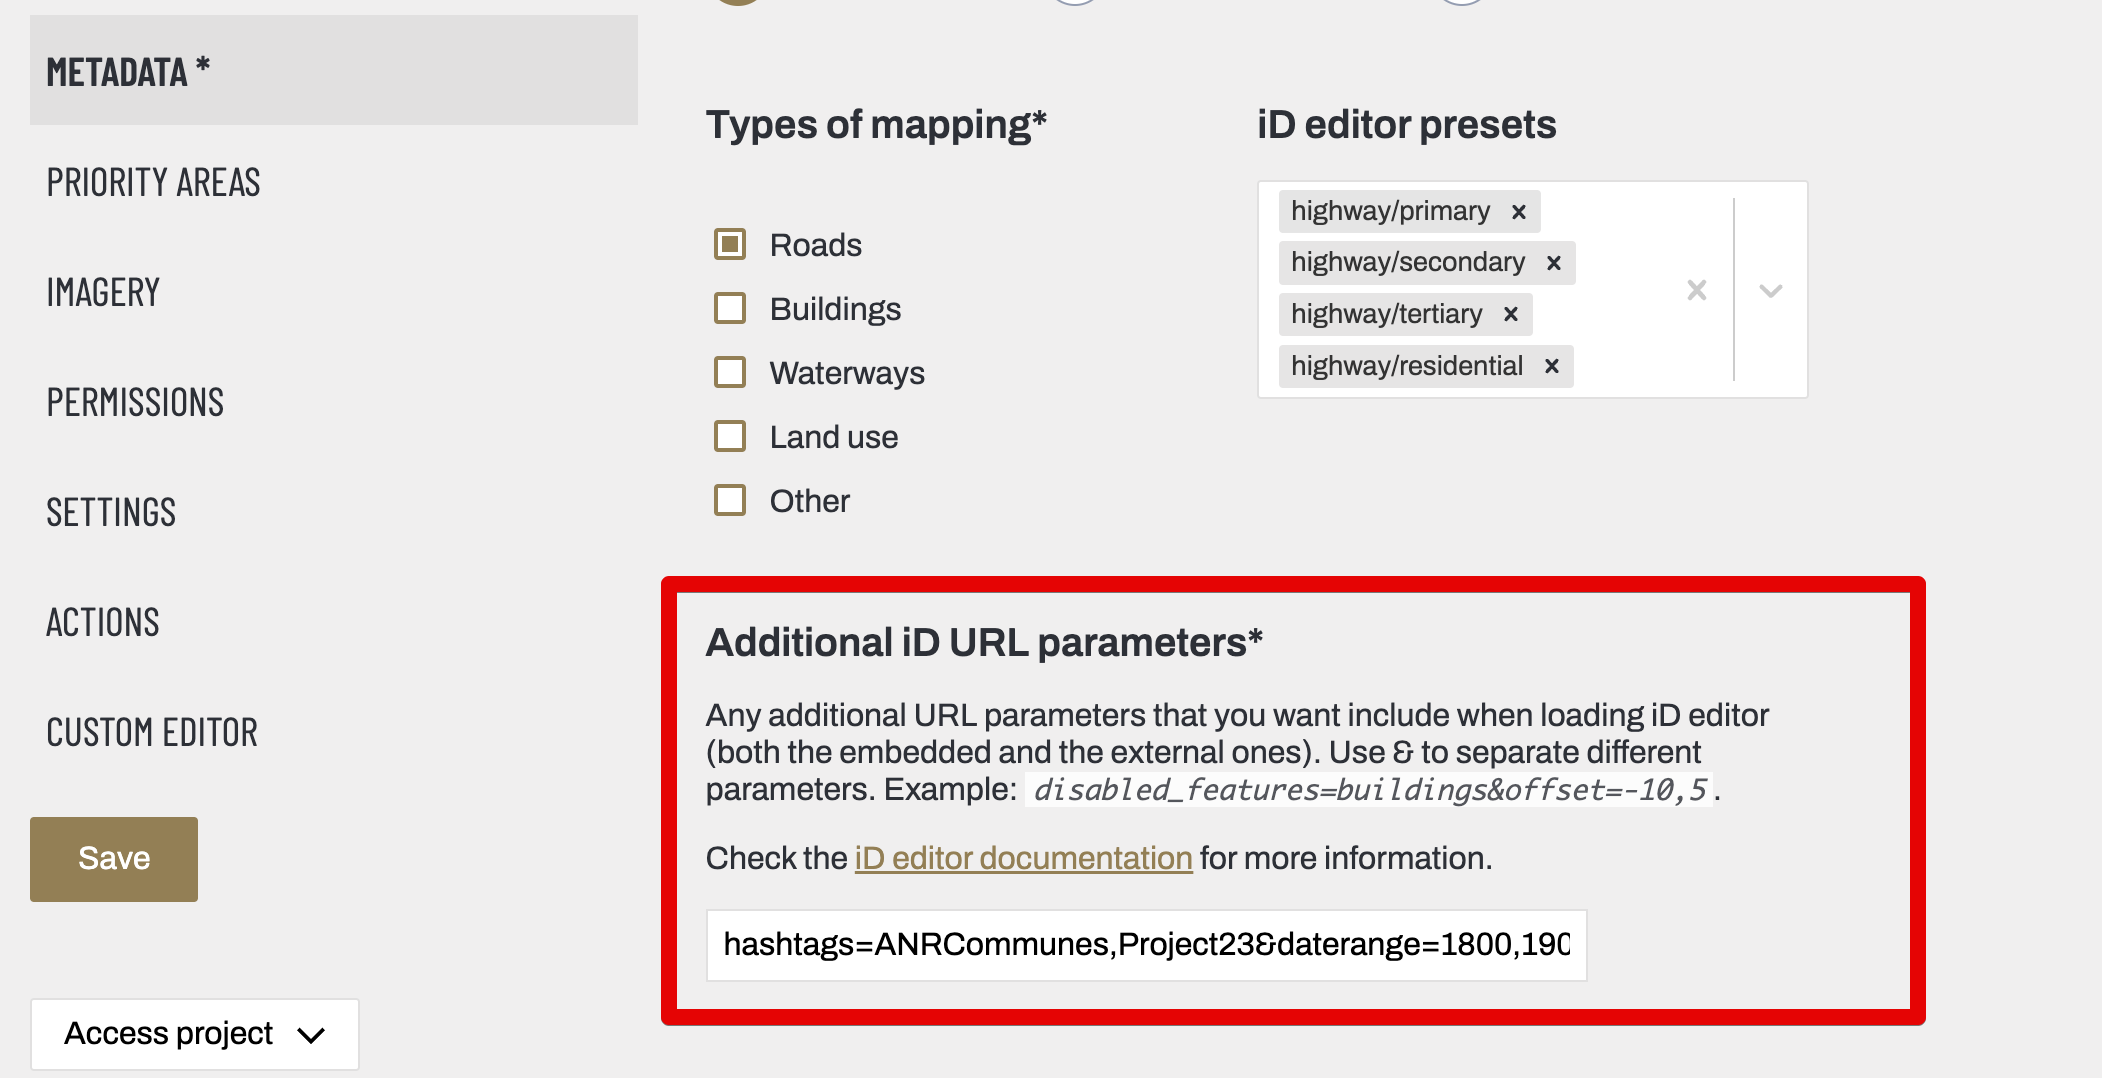Check the Other mapping type
Viewport: 2102px width, 1078px height.
click(x=730, y=500)
